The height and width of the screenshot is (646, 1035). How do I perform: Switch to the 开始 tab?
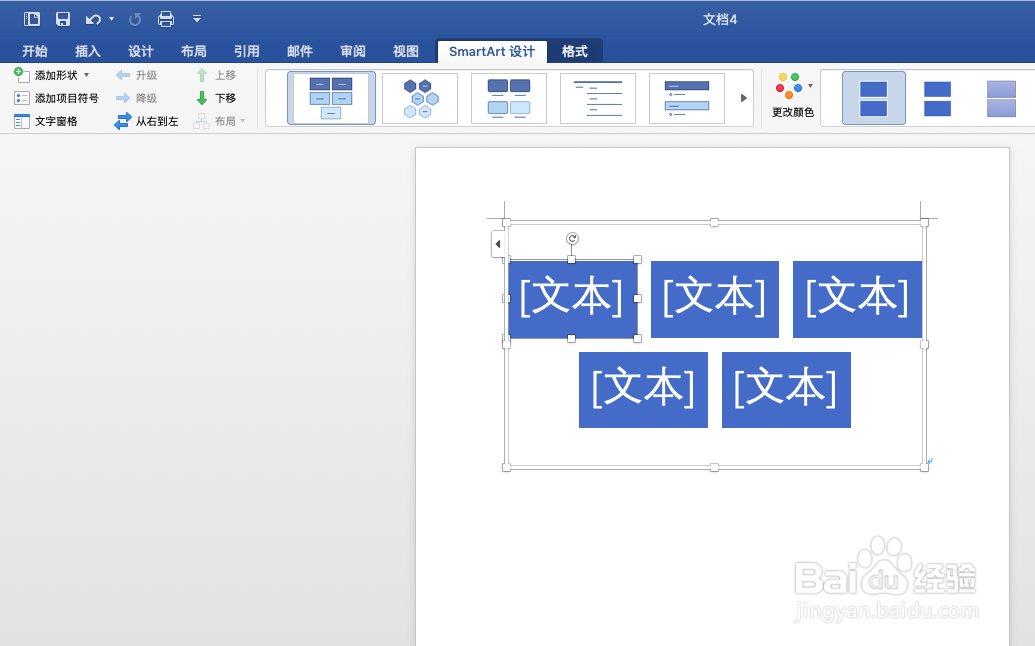click(34, 51)
